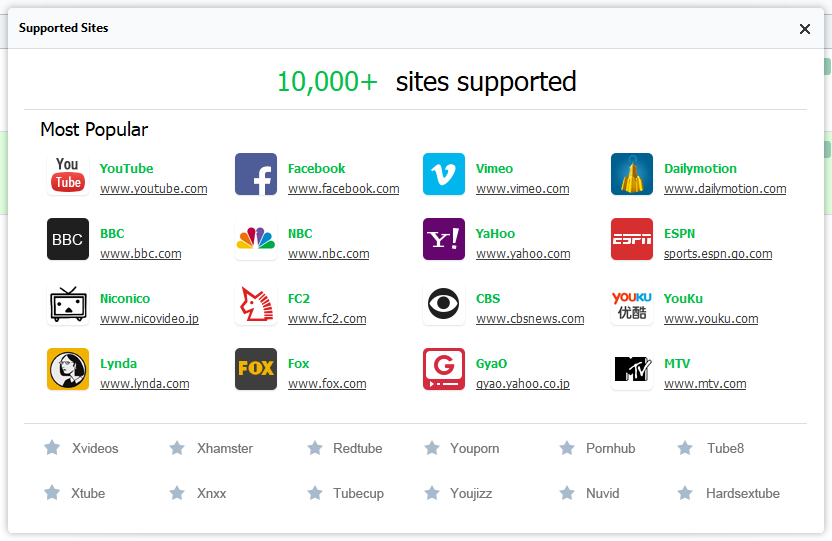Click the star beside Xtube
This screenshot has width=832, height=541.
(52, 493)
